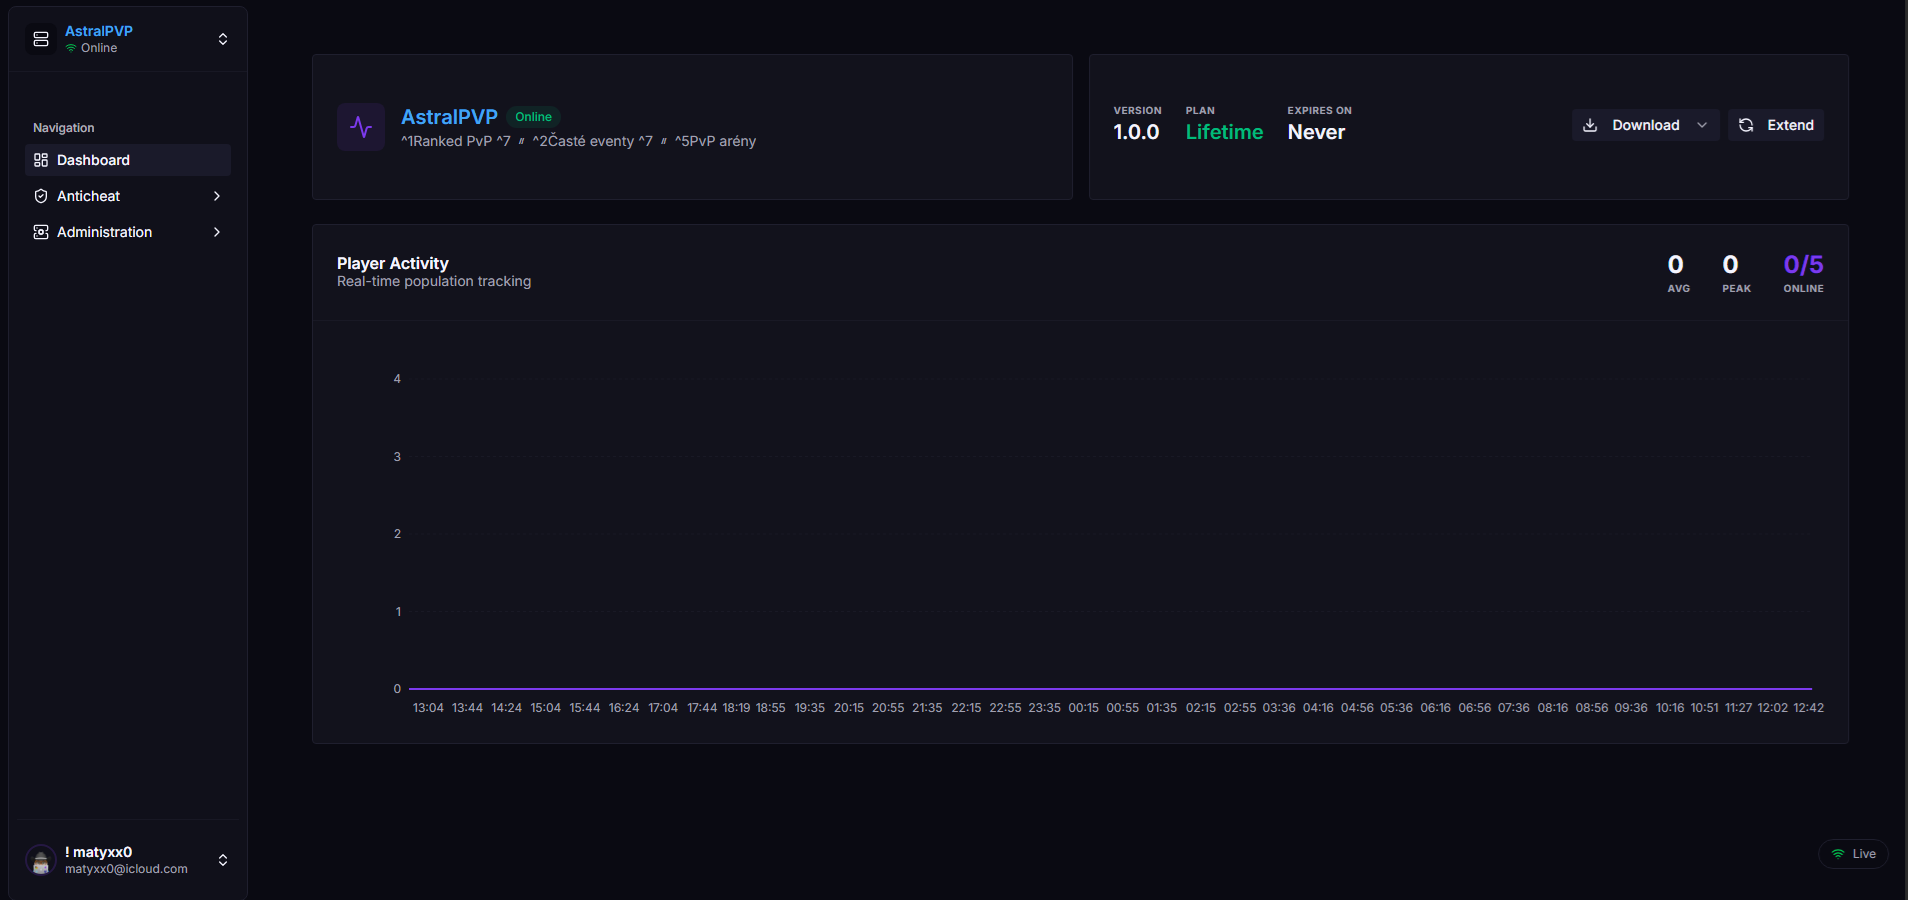Click the server hamburger icon top left
1908x900 pixels.
tap(40, 39)
